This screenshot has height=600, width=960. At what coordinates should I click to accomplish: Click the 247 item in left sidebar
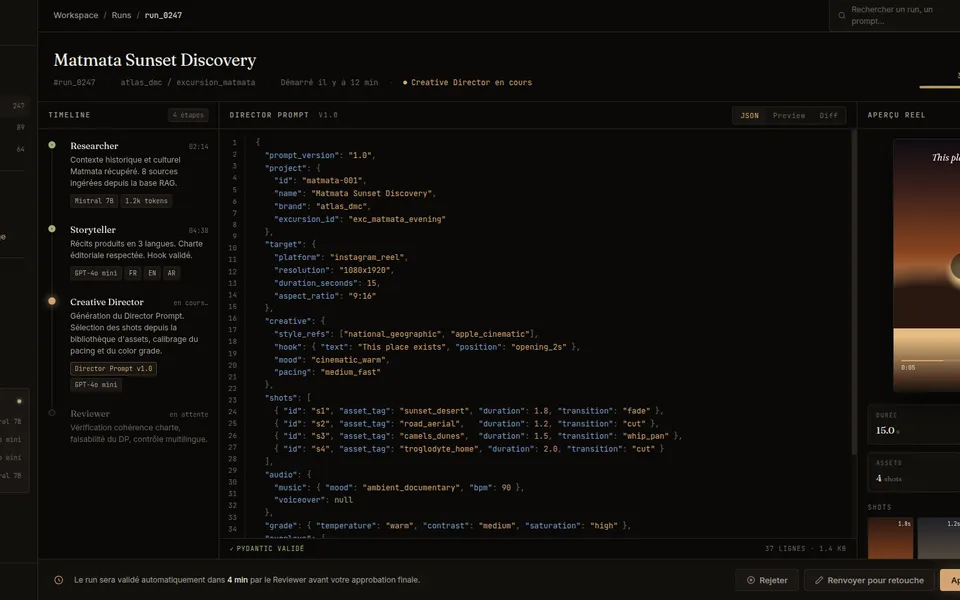pos(18,106)
